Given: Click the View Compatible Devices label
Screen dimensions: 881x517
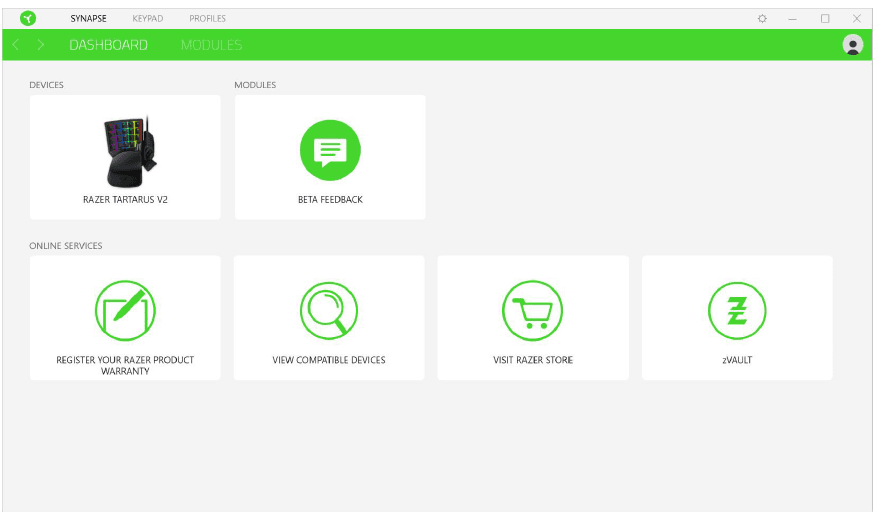Looking at the screenshot, I should click(329, 360).
